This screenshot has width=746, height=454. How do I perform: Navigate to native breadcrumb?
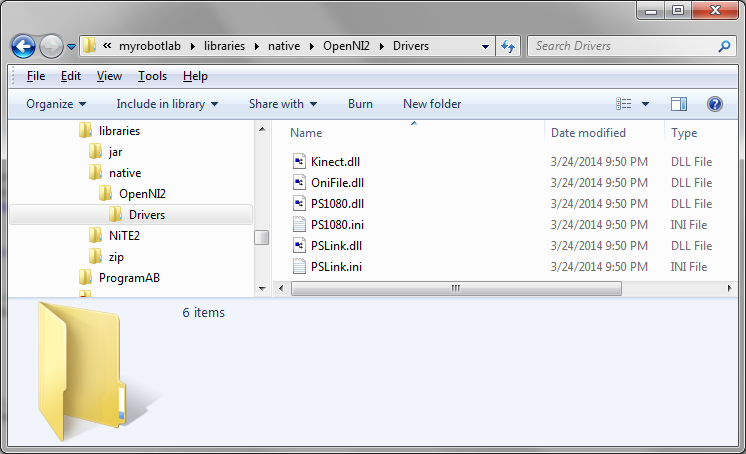pos(284,46)
